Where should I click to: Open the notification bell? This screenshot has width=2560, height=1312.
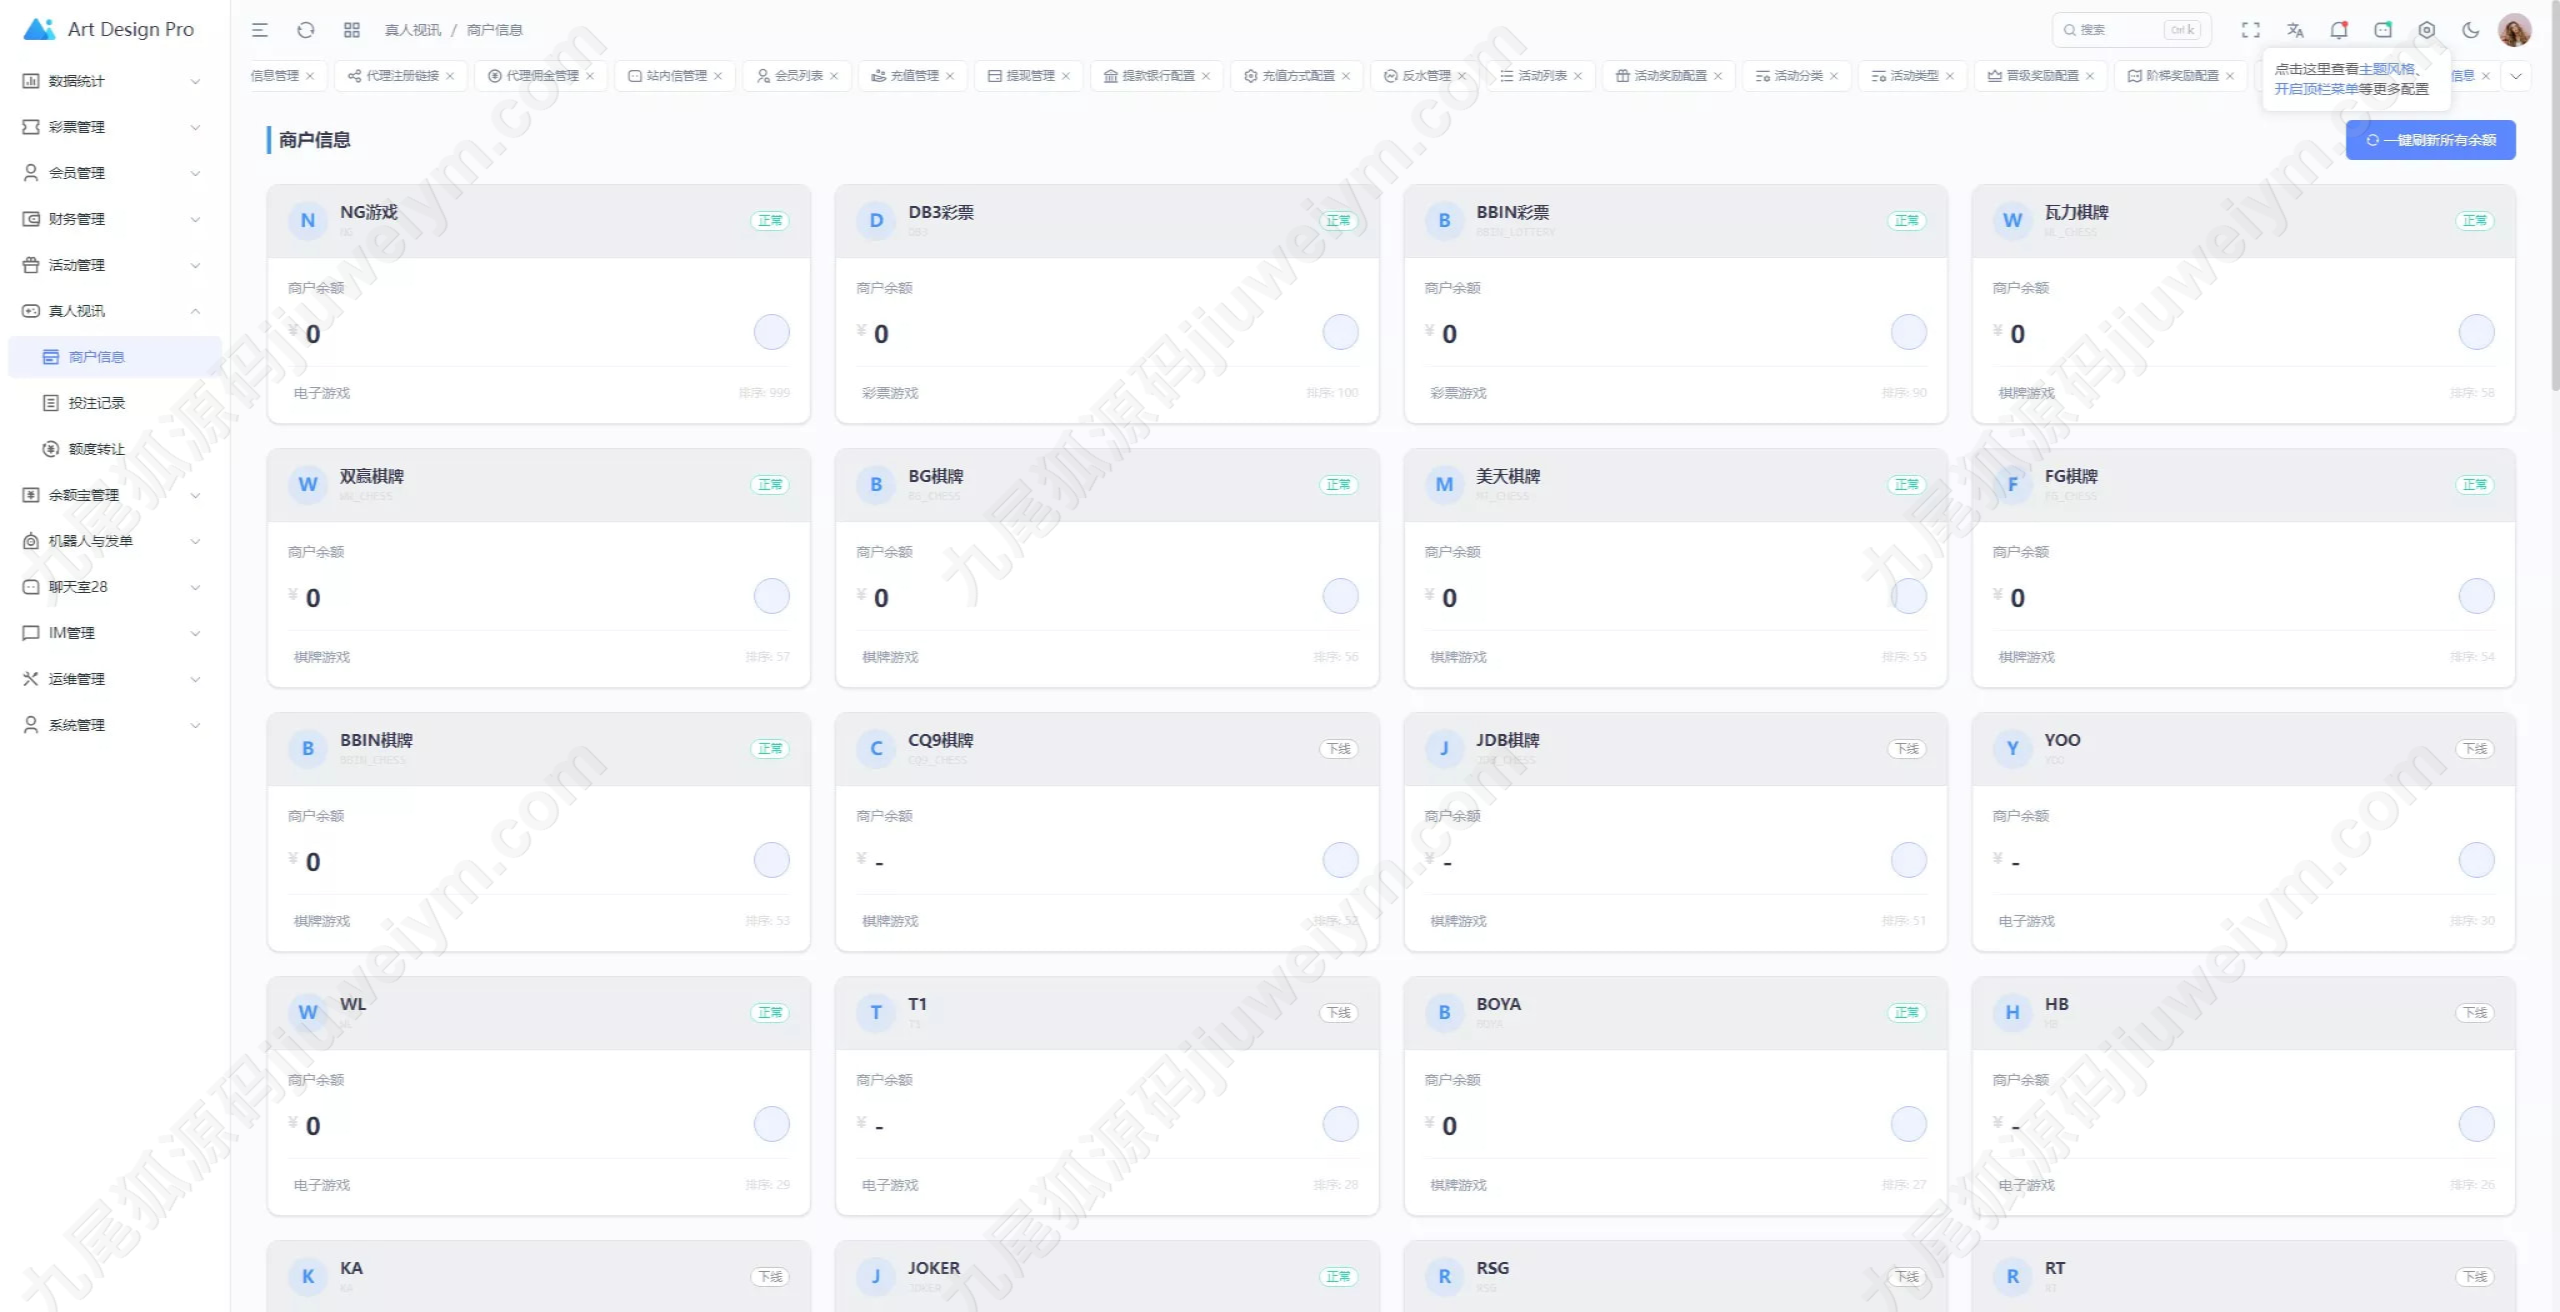click(2339, 30)
